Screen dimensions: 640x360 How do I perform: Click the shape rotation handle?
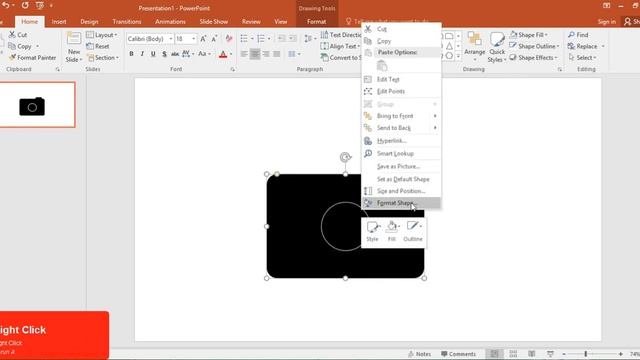(x=345, y=157)
